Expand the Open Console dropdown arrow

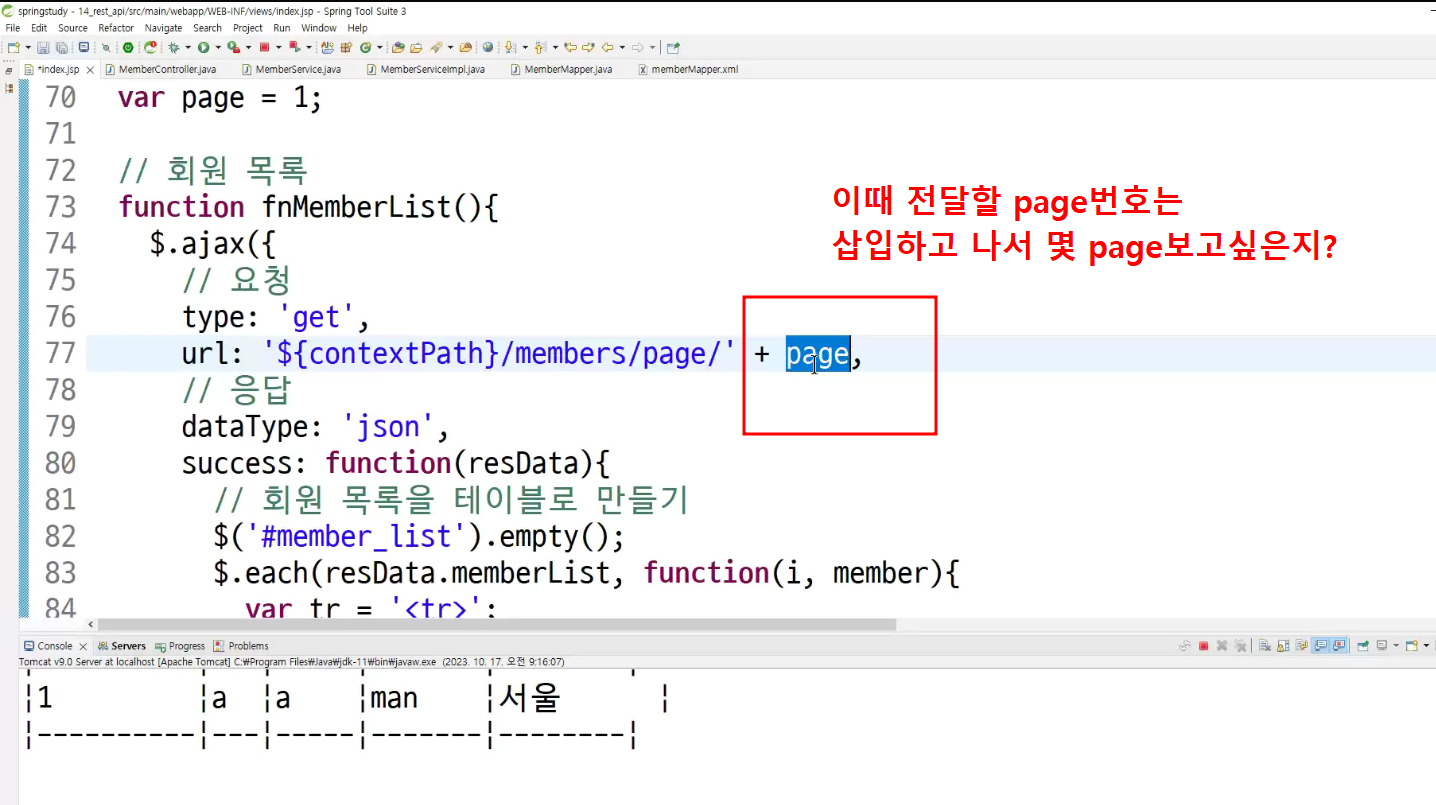1426,646
